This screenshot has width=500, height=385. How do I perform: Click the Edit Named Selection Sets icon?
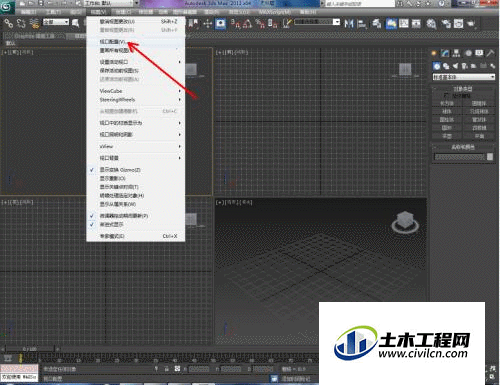click(x=287, y=24)
